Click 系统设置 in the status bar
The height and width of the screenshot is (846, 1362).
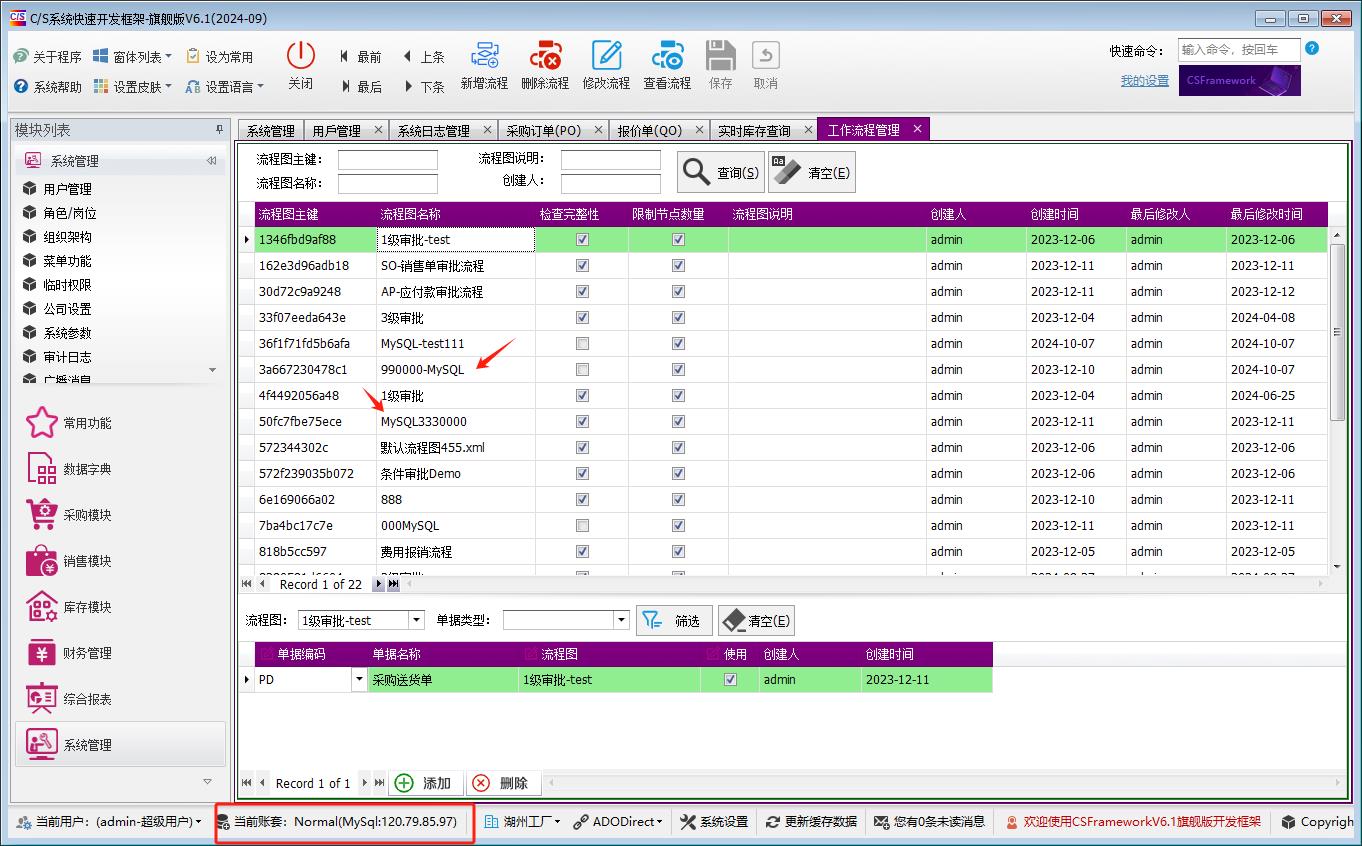tap(714, 822)
